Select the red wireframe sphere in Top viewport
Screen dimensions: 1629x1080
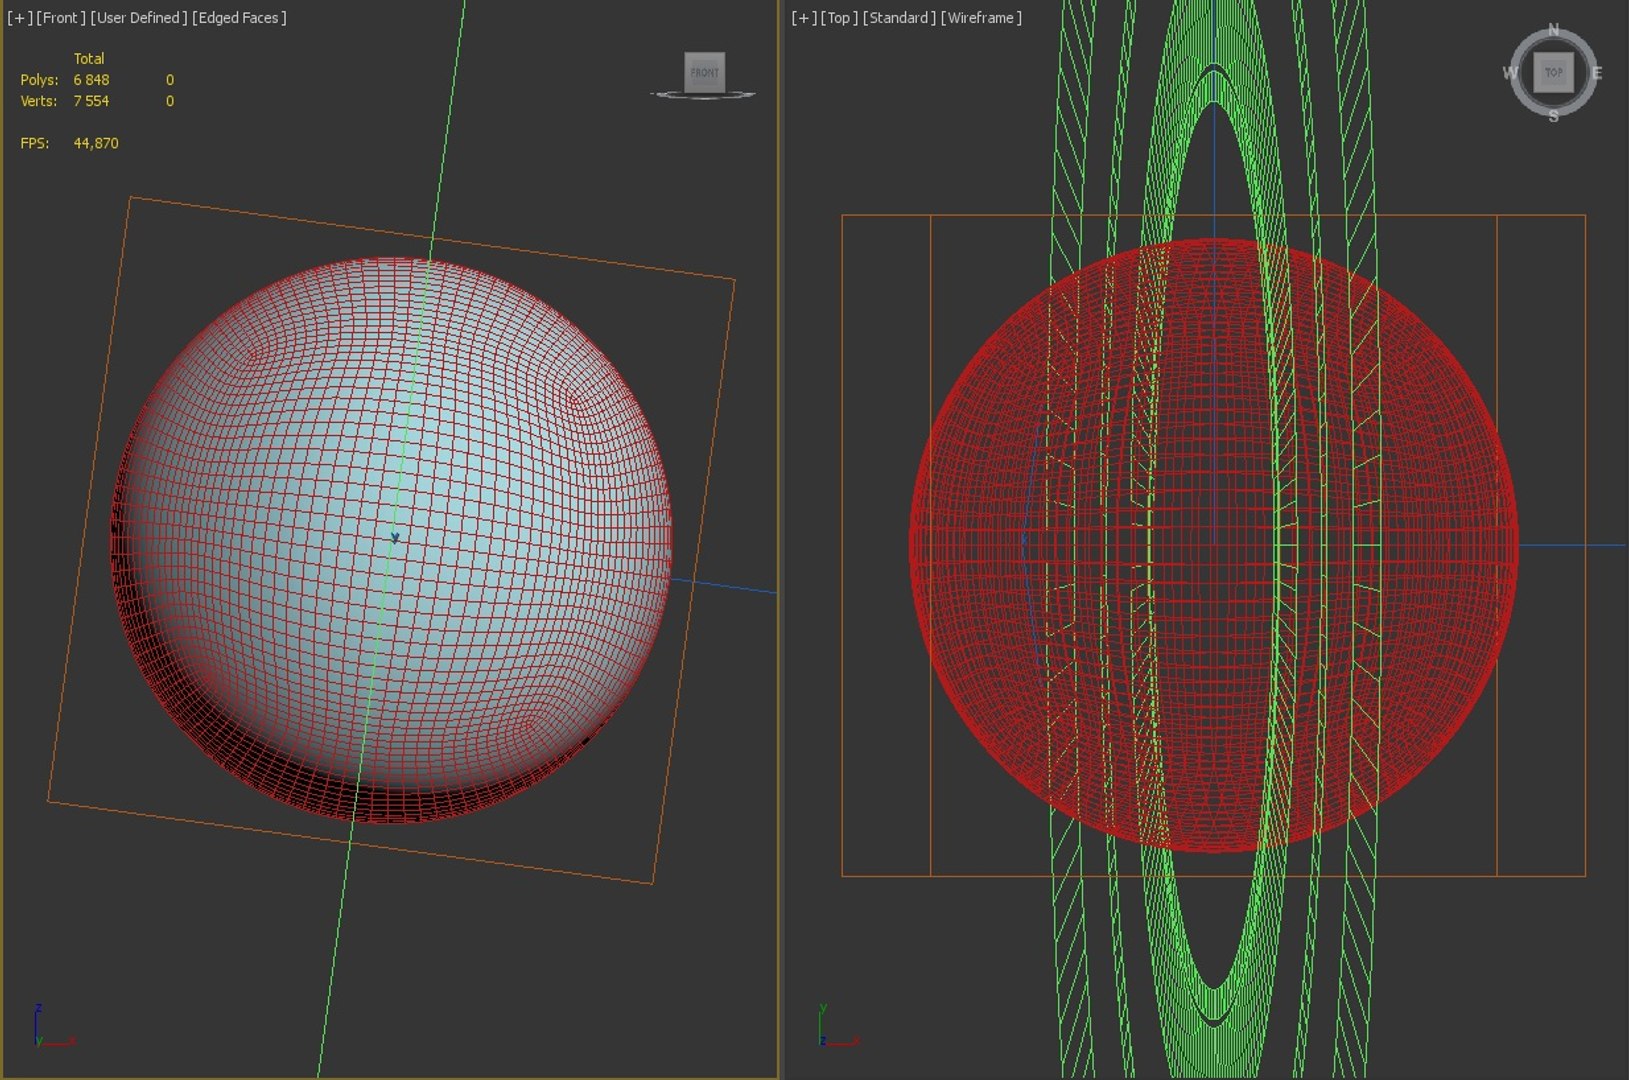click(1214, 545)
